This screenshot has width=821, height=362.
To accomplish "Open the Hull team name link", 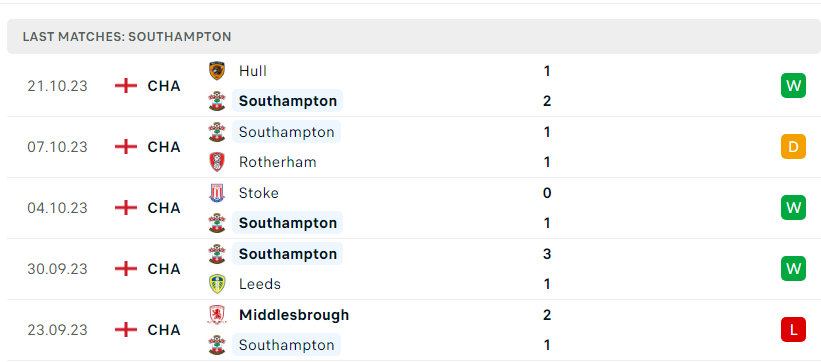I will tap(252, 71).
